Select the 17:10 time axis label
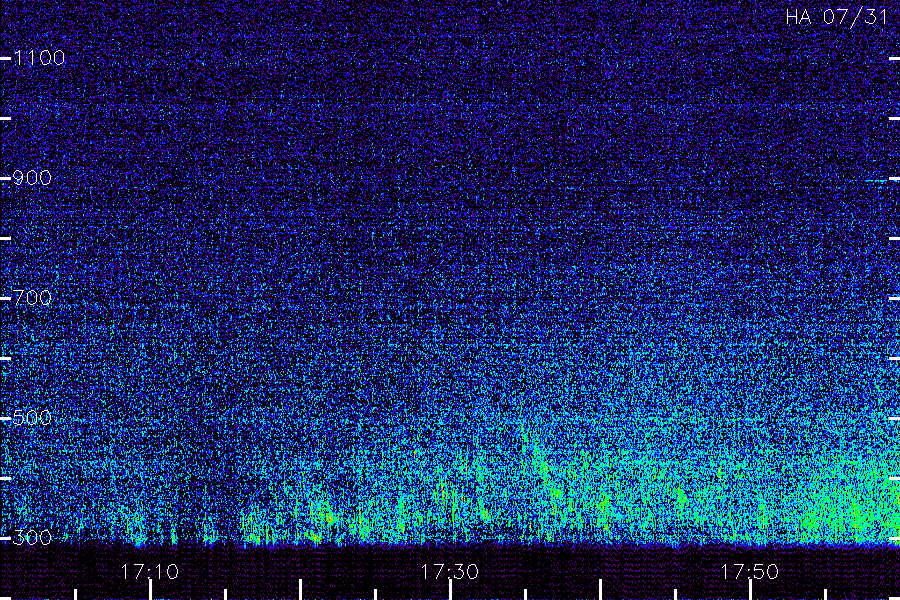The image size is (900, 600). (x=150, y=572)
